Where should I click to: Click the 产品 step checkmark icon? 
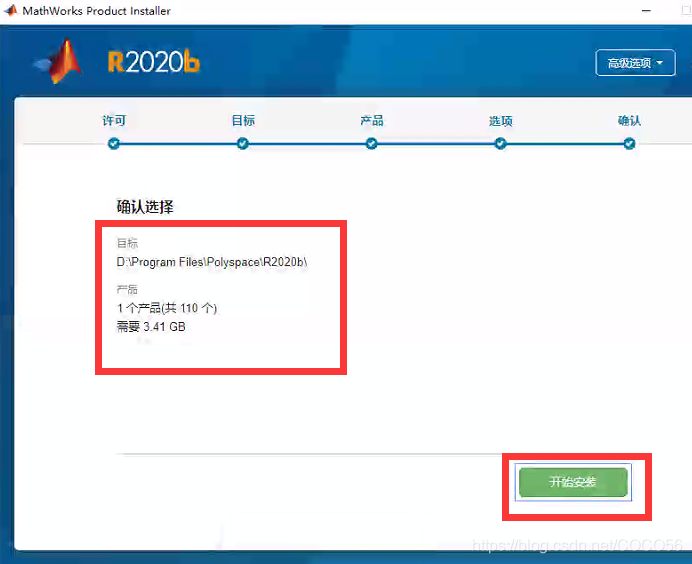click(372, 143)
